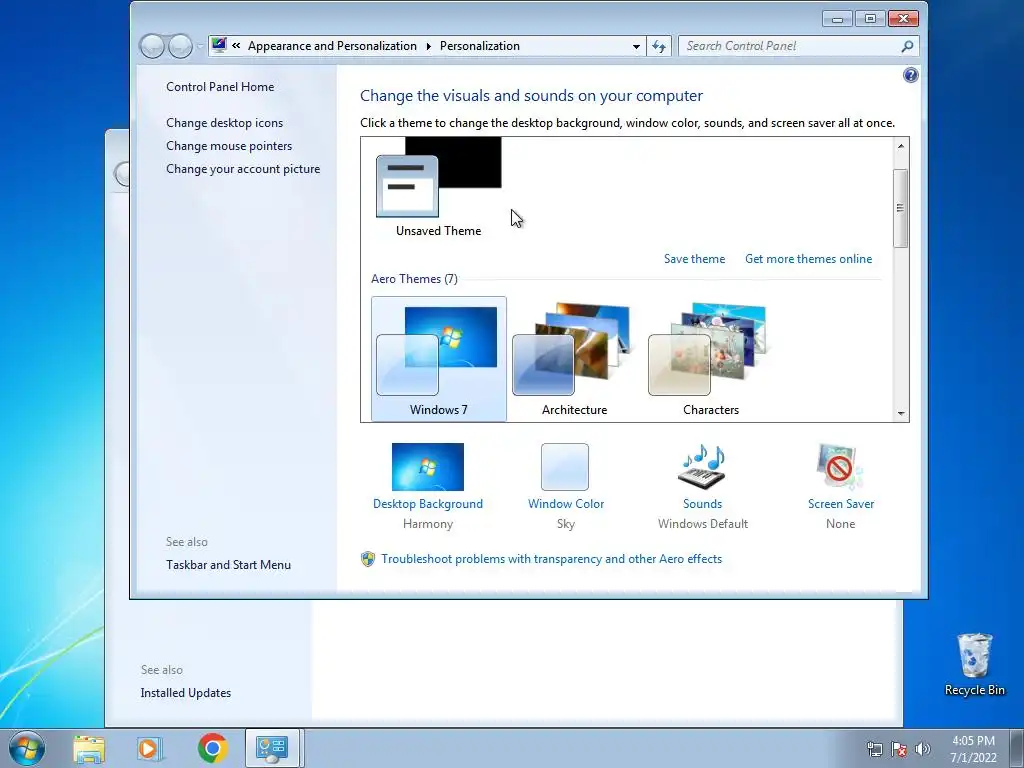Click the search magnifier icon

(x=907, y=46)
